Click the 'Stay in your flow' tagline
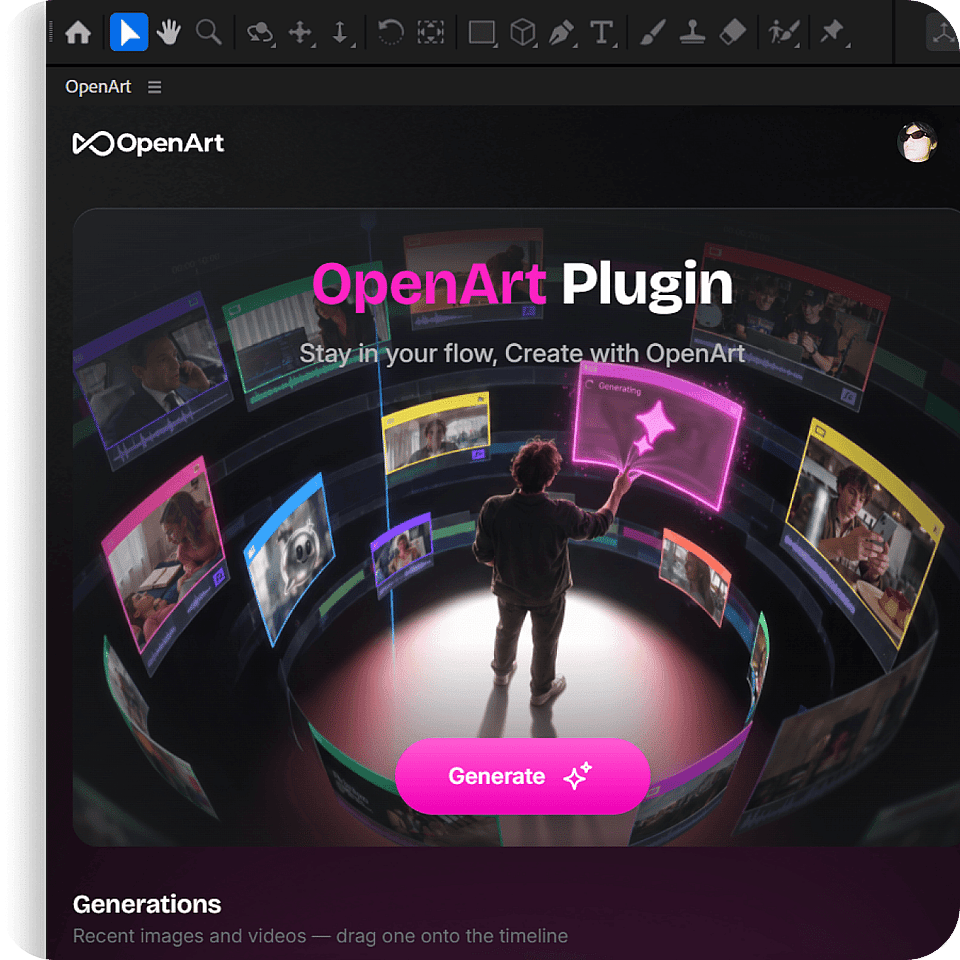 click(x=522, y=354)
